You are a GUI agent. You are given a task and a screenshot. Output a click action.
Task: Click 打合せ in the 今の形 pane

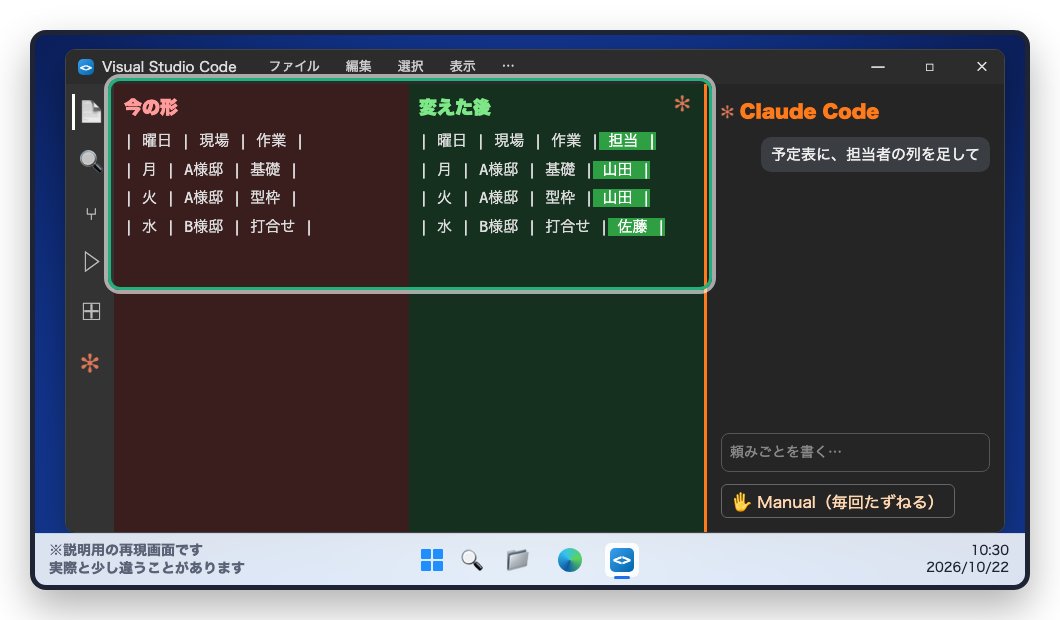point(272,226)
